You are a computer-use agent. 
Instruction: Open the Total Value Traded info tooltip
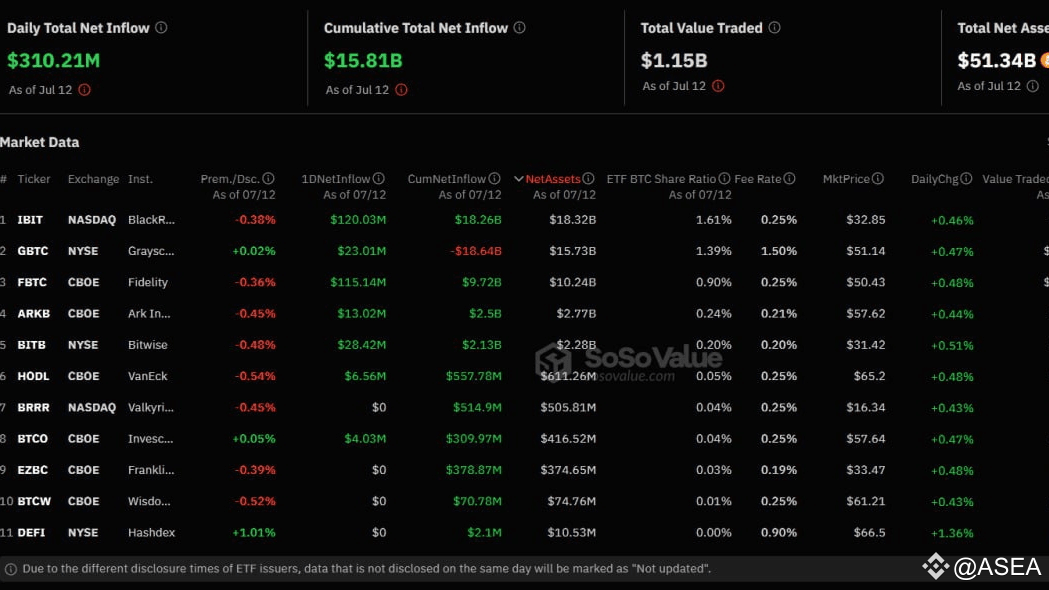click(775, 27)
